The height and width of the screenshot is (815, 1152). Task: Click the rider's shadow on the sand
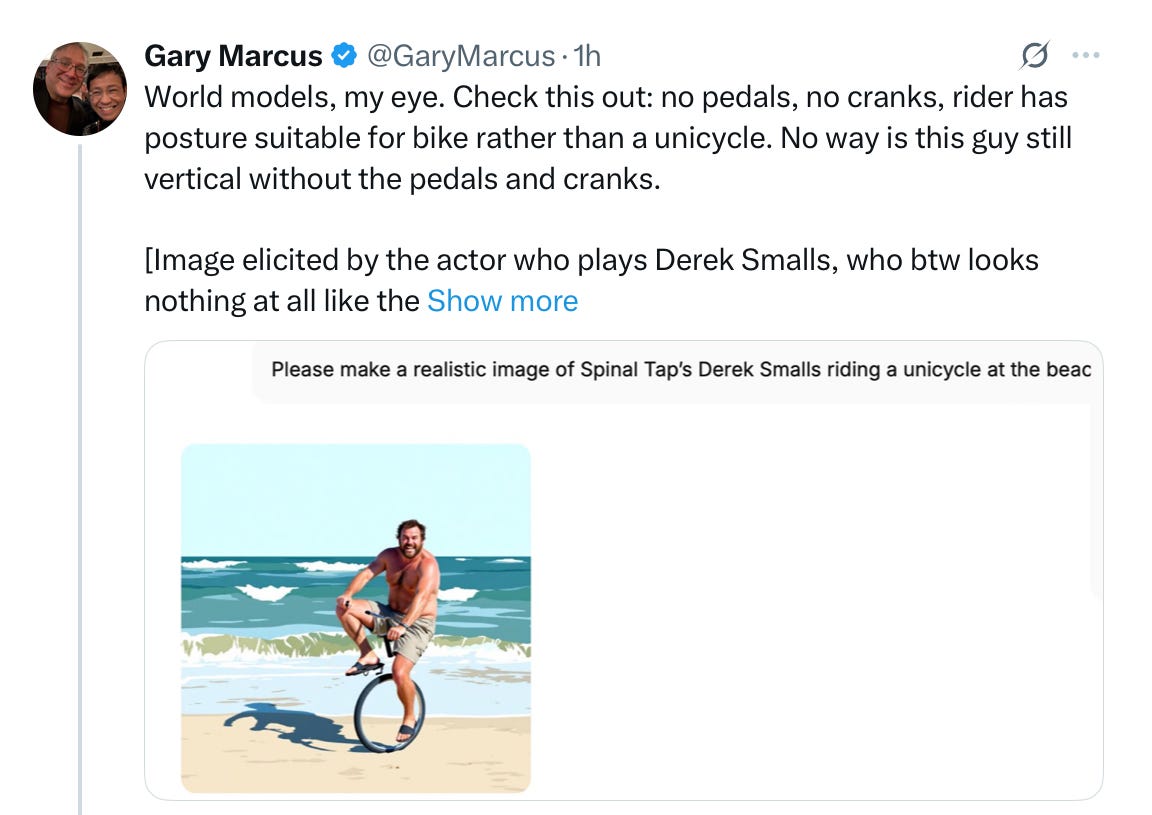(280, 725)
